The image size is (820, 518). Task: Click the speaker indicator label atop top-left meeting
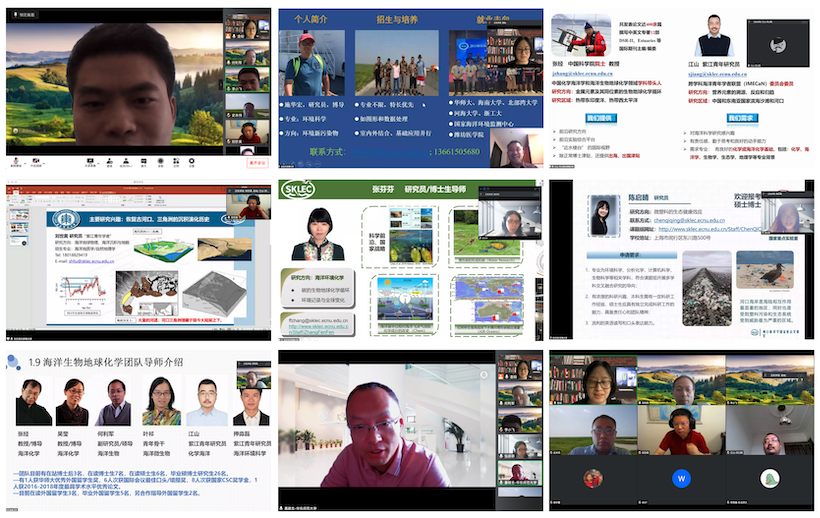coord(24,15)
